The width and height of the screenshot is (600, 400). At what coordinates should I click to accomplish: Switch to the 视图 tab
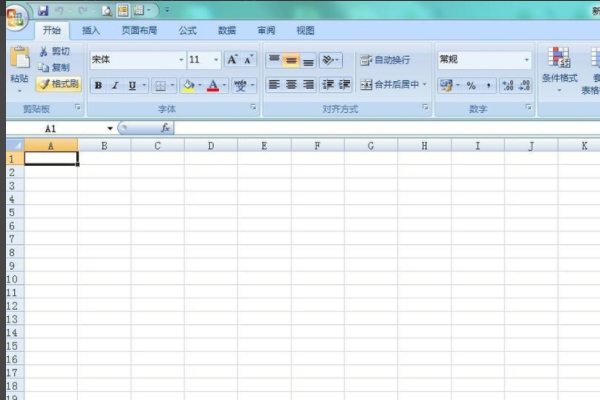point(305,30)
